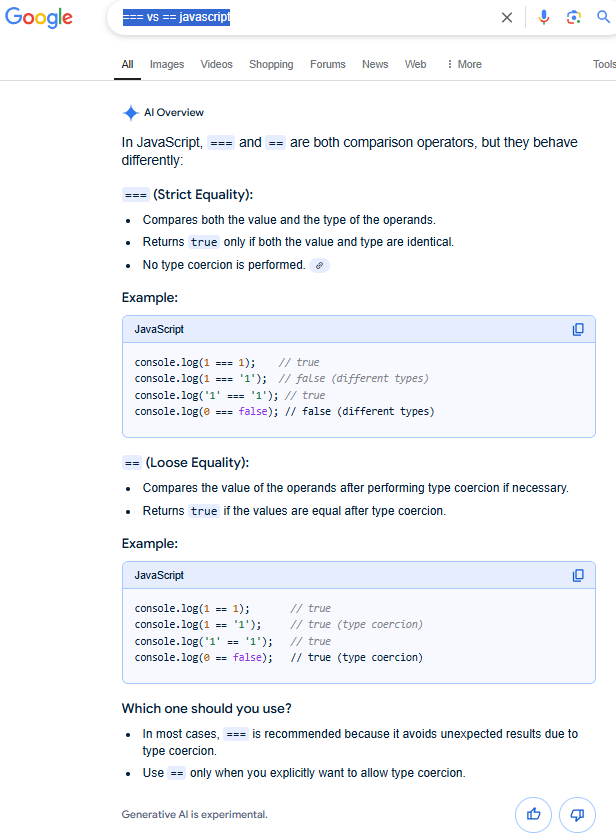Give AI Overview a thumbs down
Image resolution: width=616 pixels, height=835 pixels.
[x=577, y=814]
